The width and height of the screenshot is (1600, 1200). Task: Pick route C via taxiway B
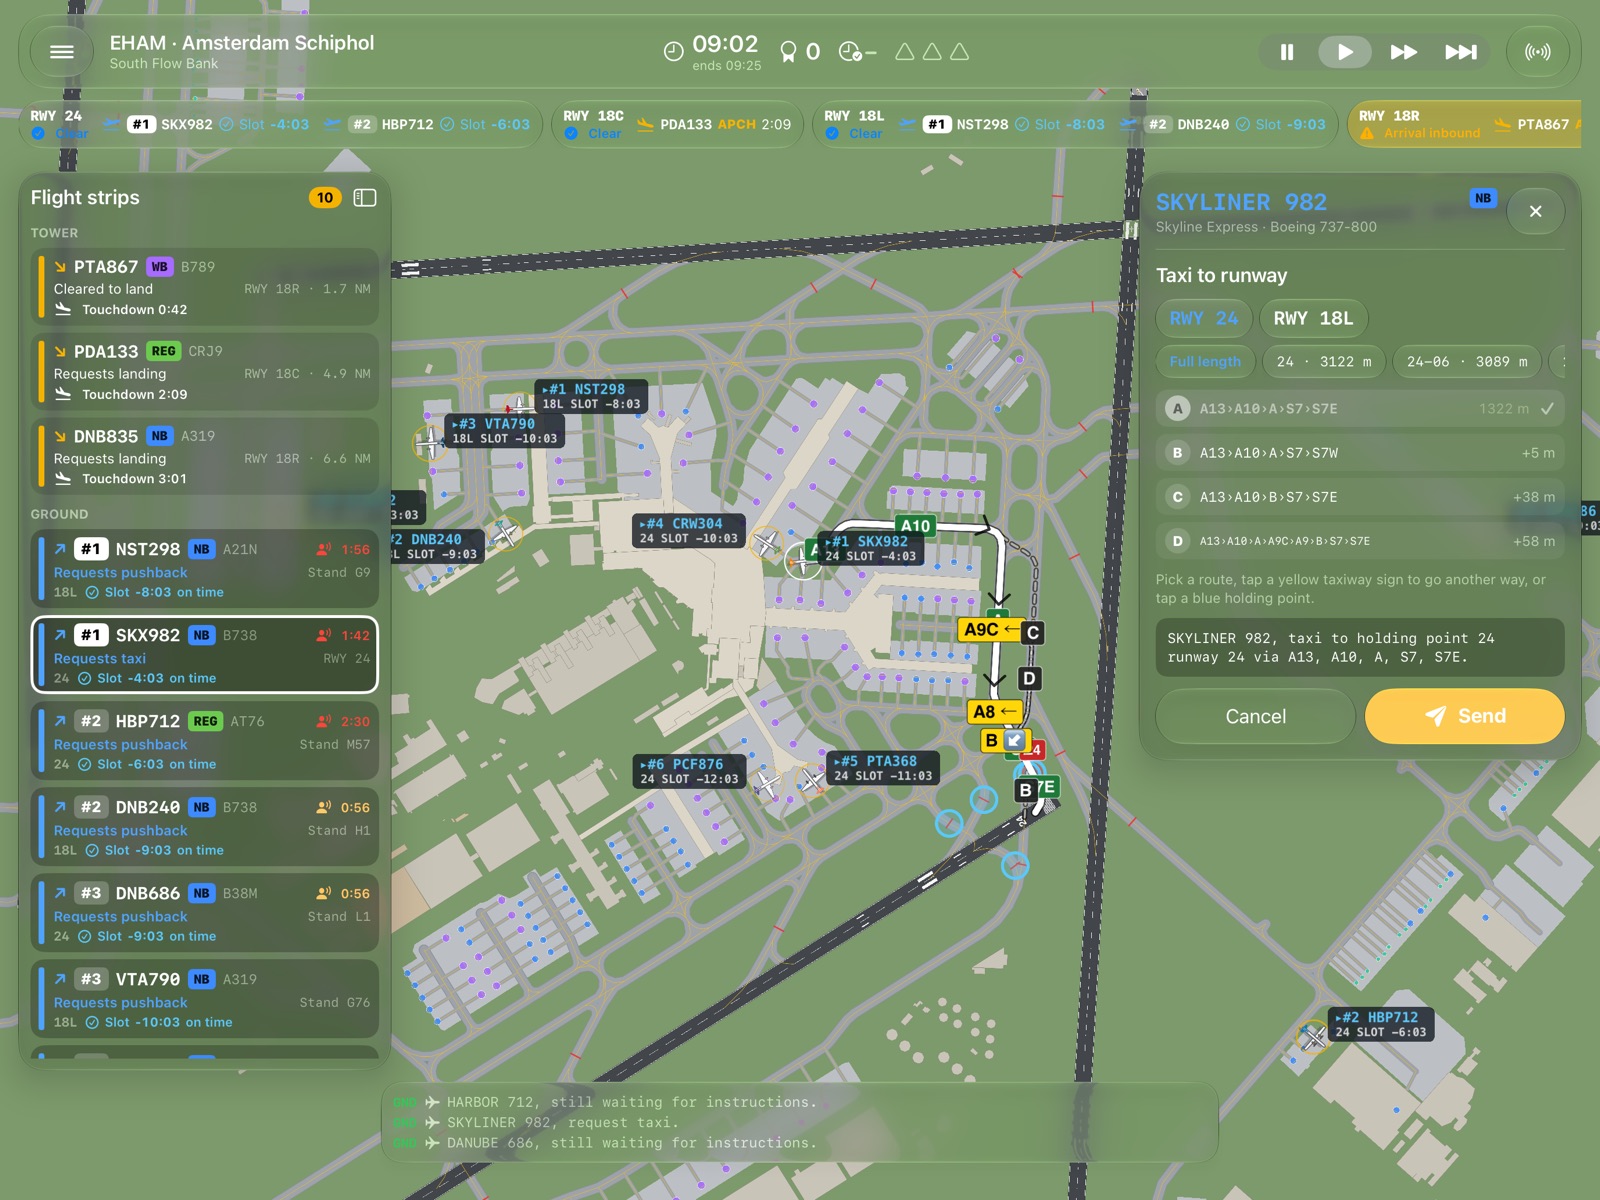[1360, 497]
